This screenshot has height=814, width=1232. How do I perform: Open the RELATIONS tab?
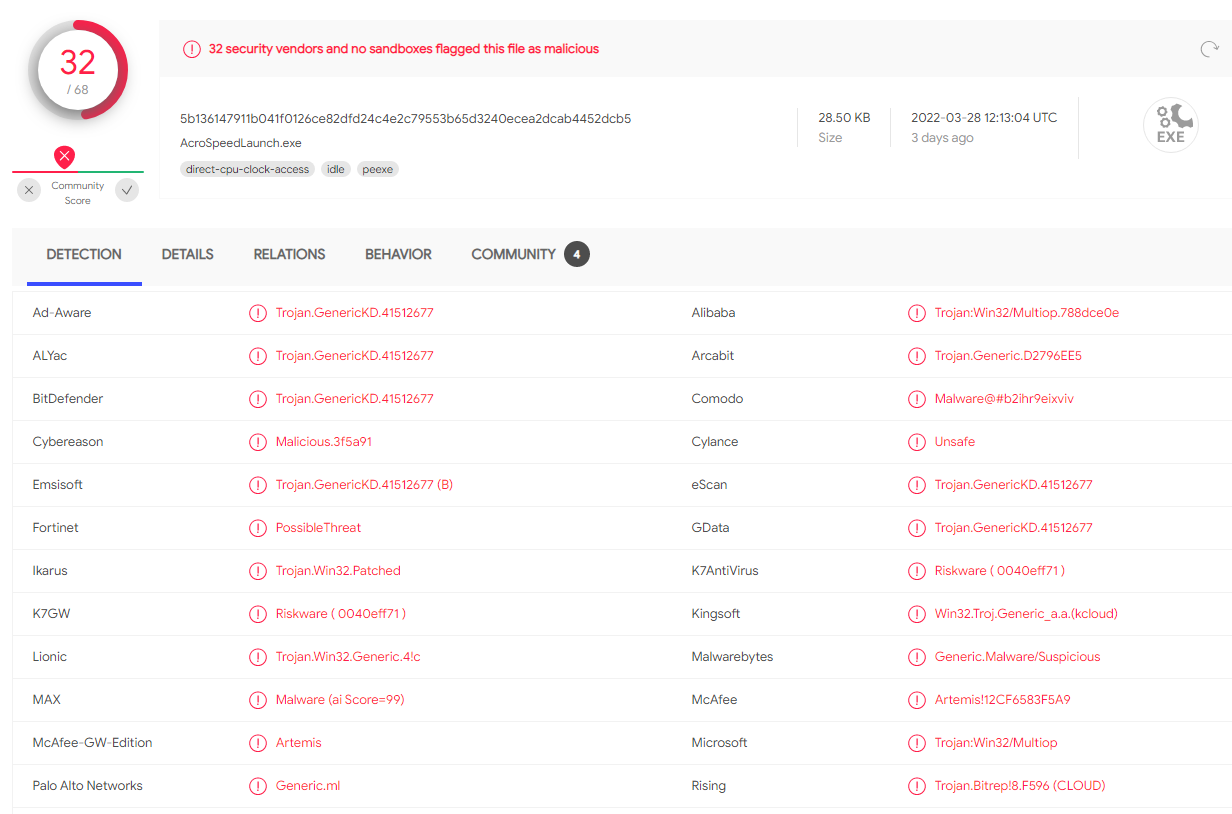289,254
